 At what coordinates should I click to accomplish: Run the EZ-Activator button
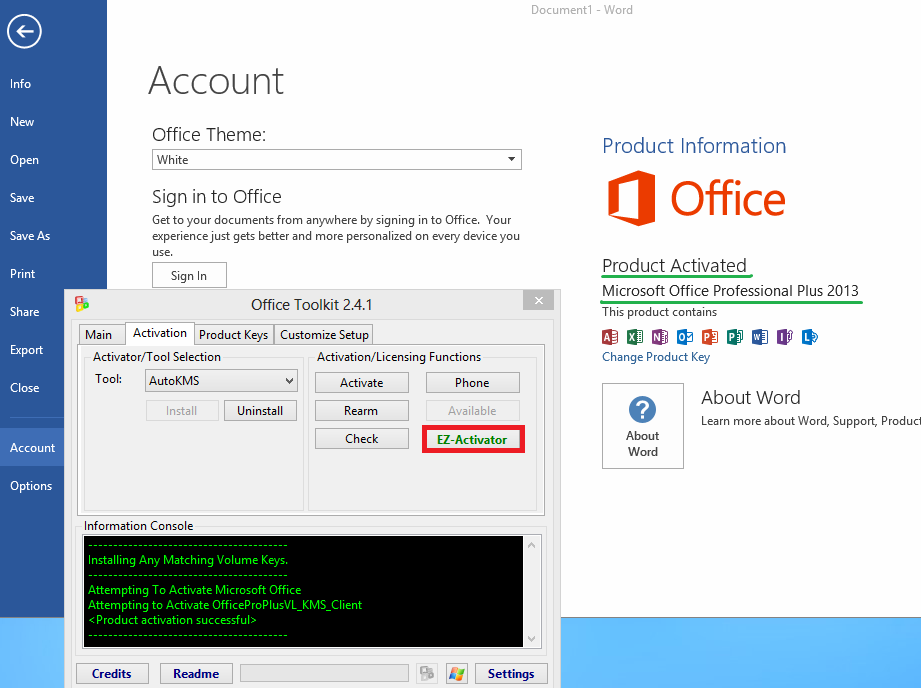[x=472, y=439]
